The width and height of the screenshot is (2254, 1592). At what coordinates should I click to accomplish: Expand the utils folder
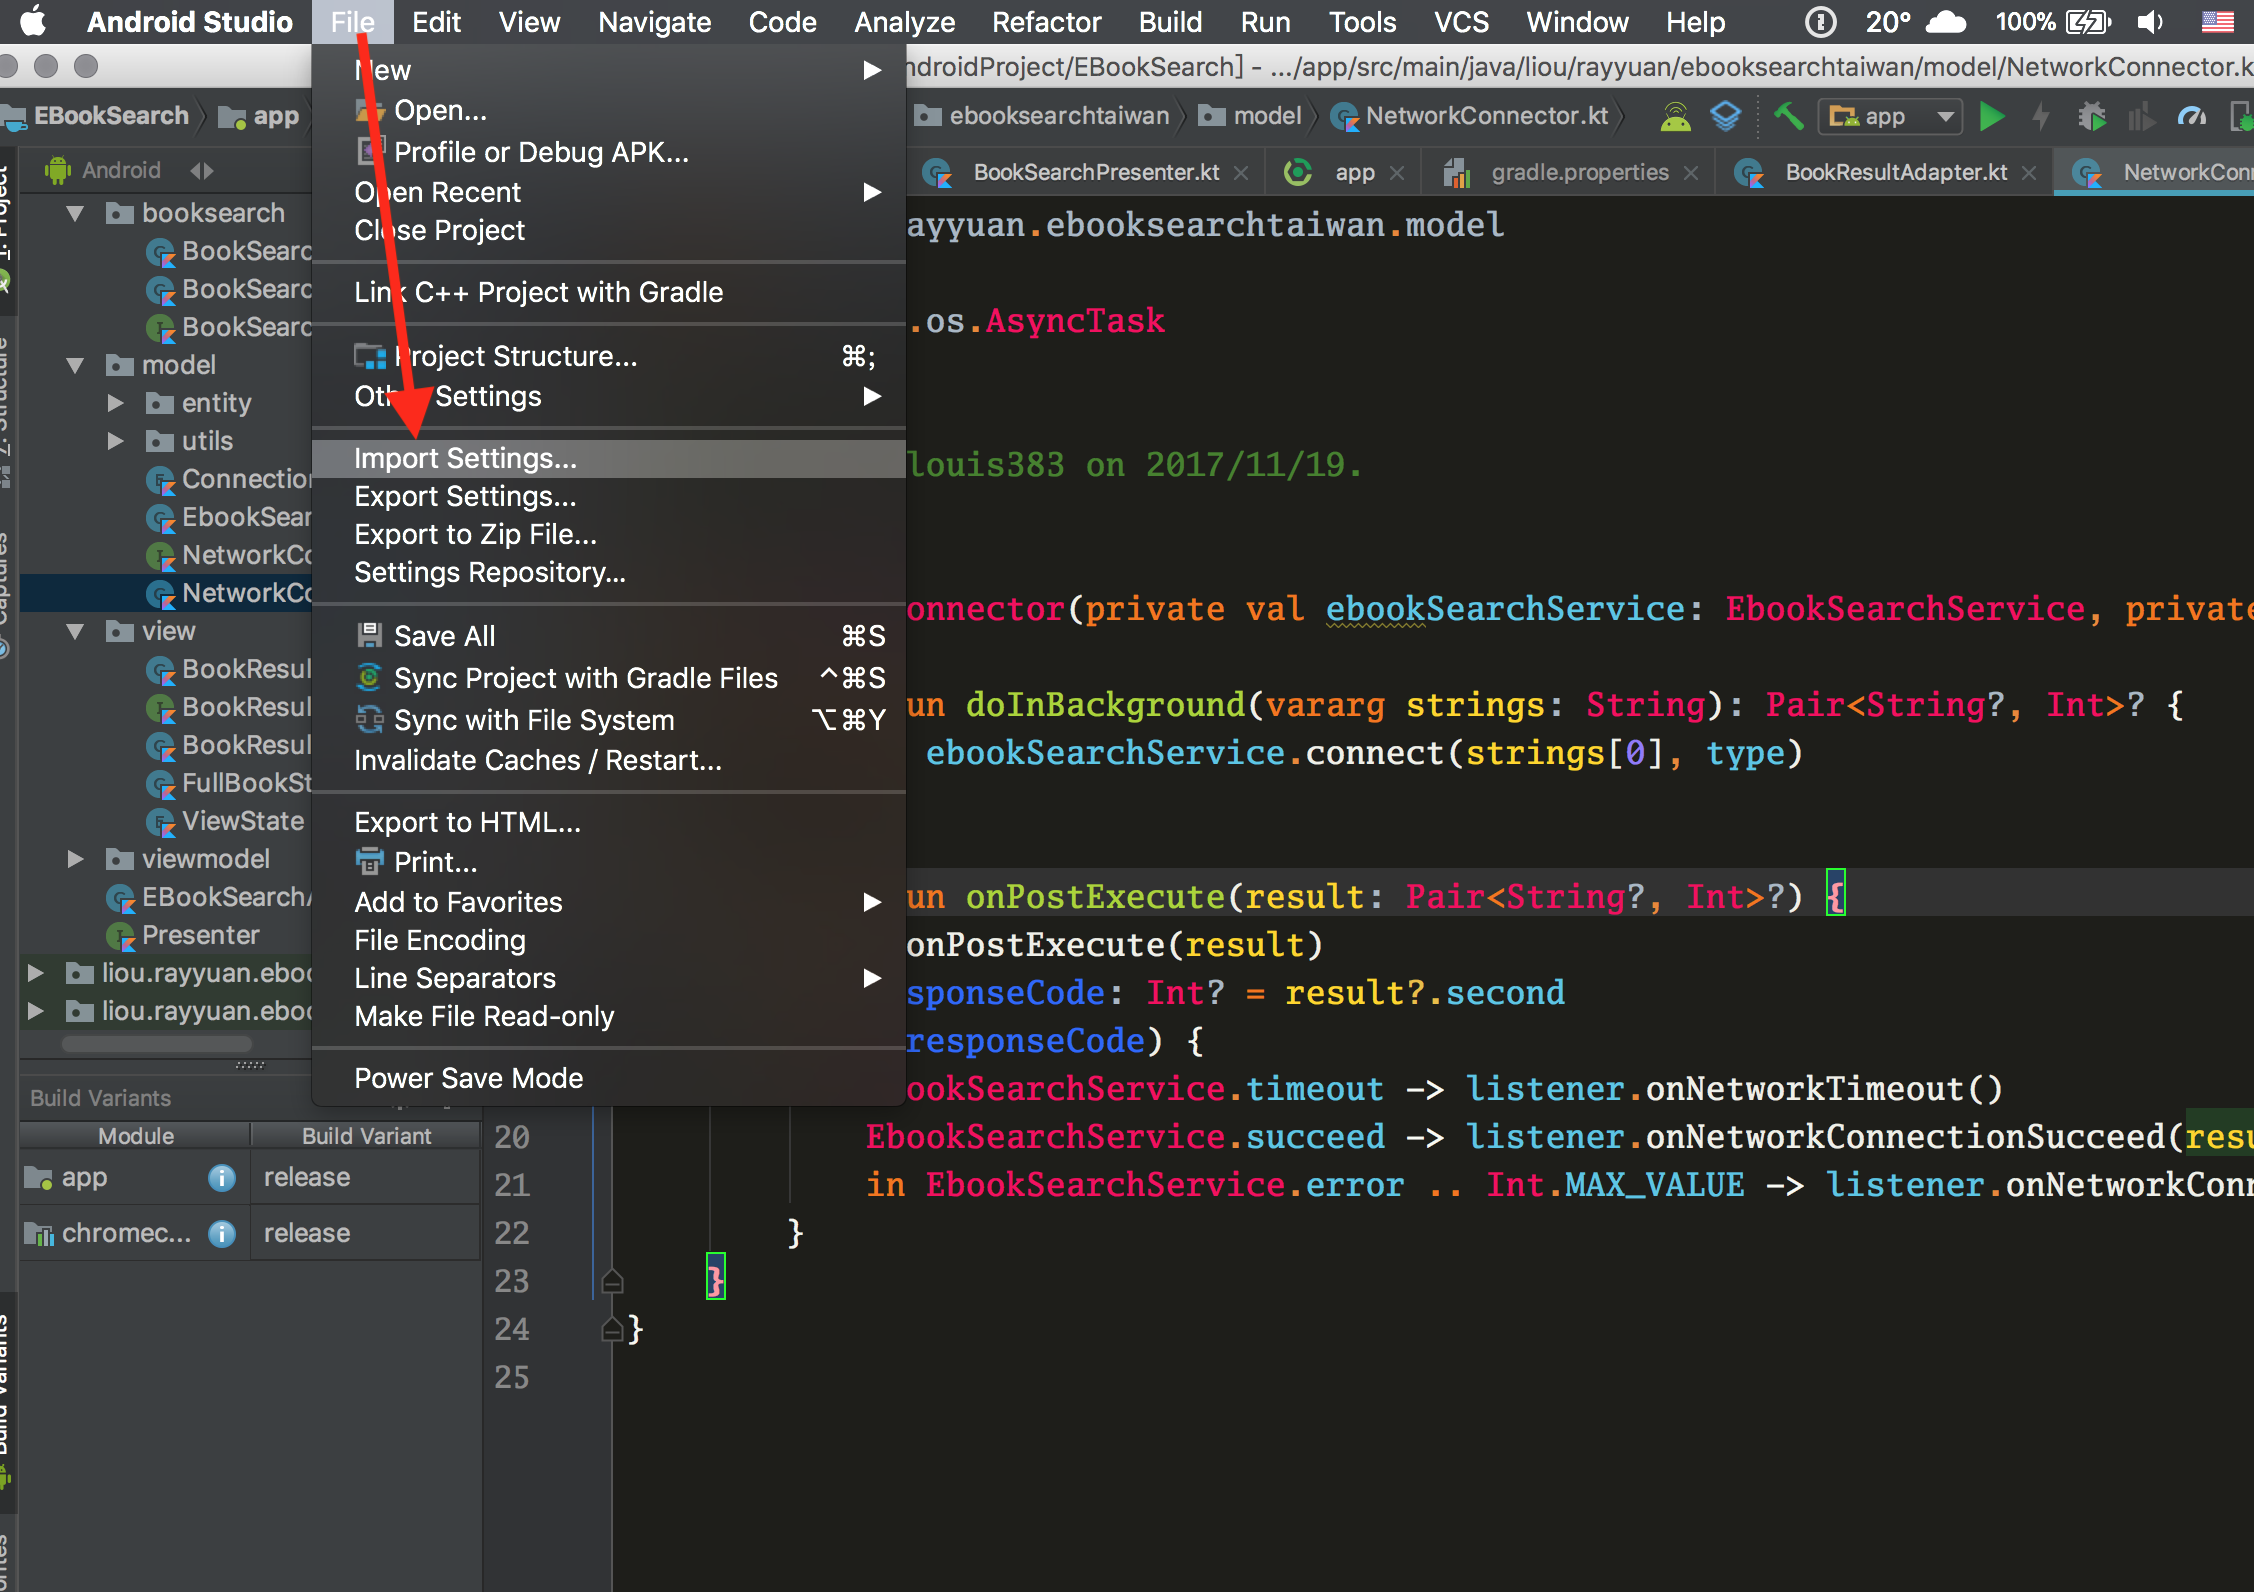point(116,441)
